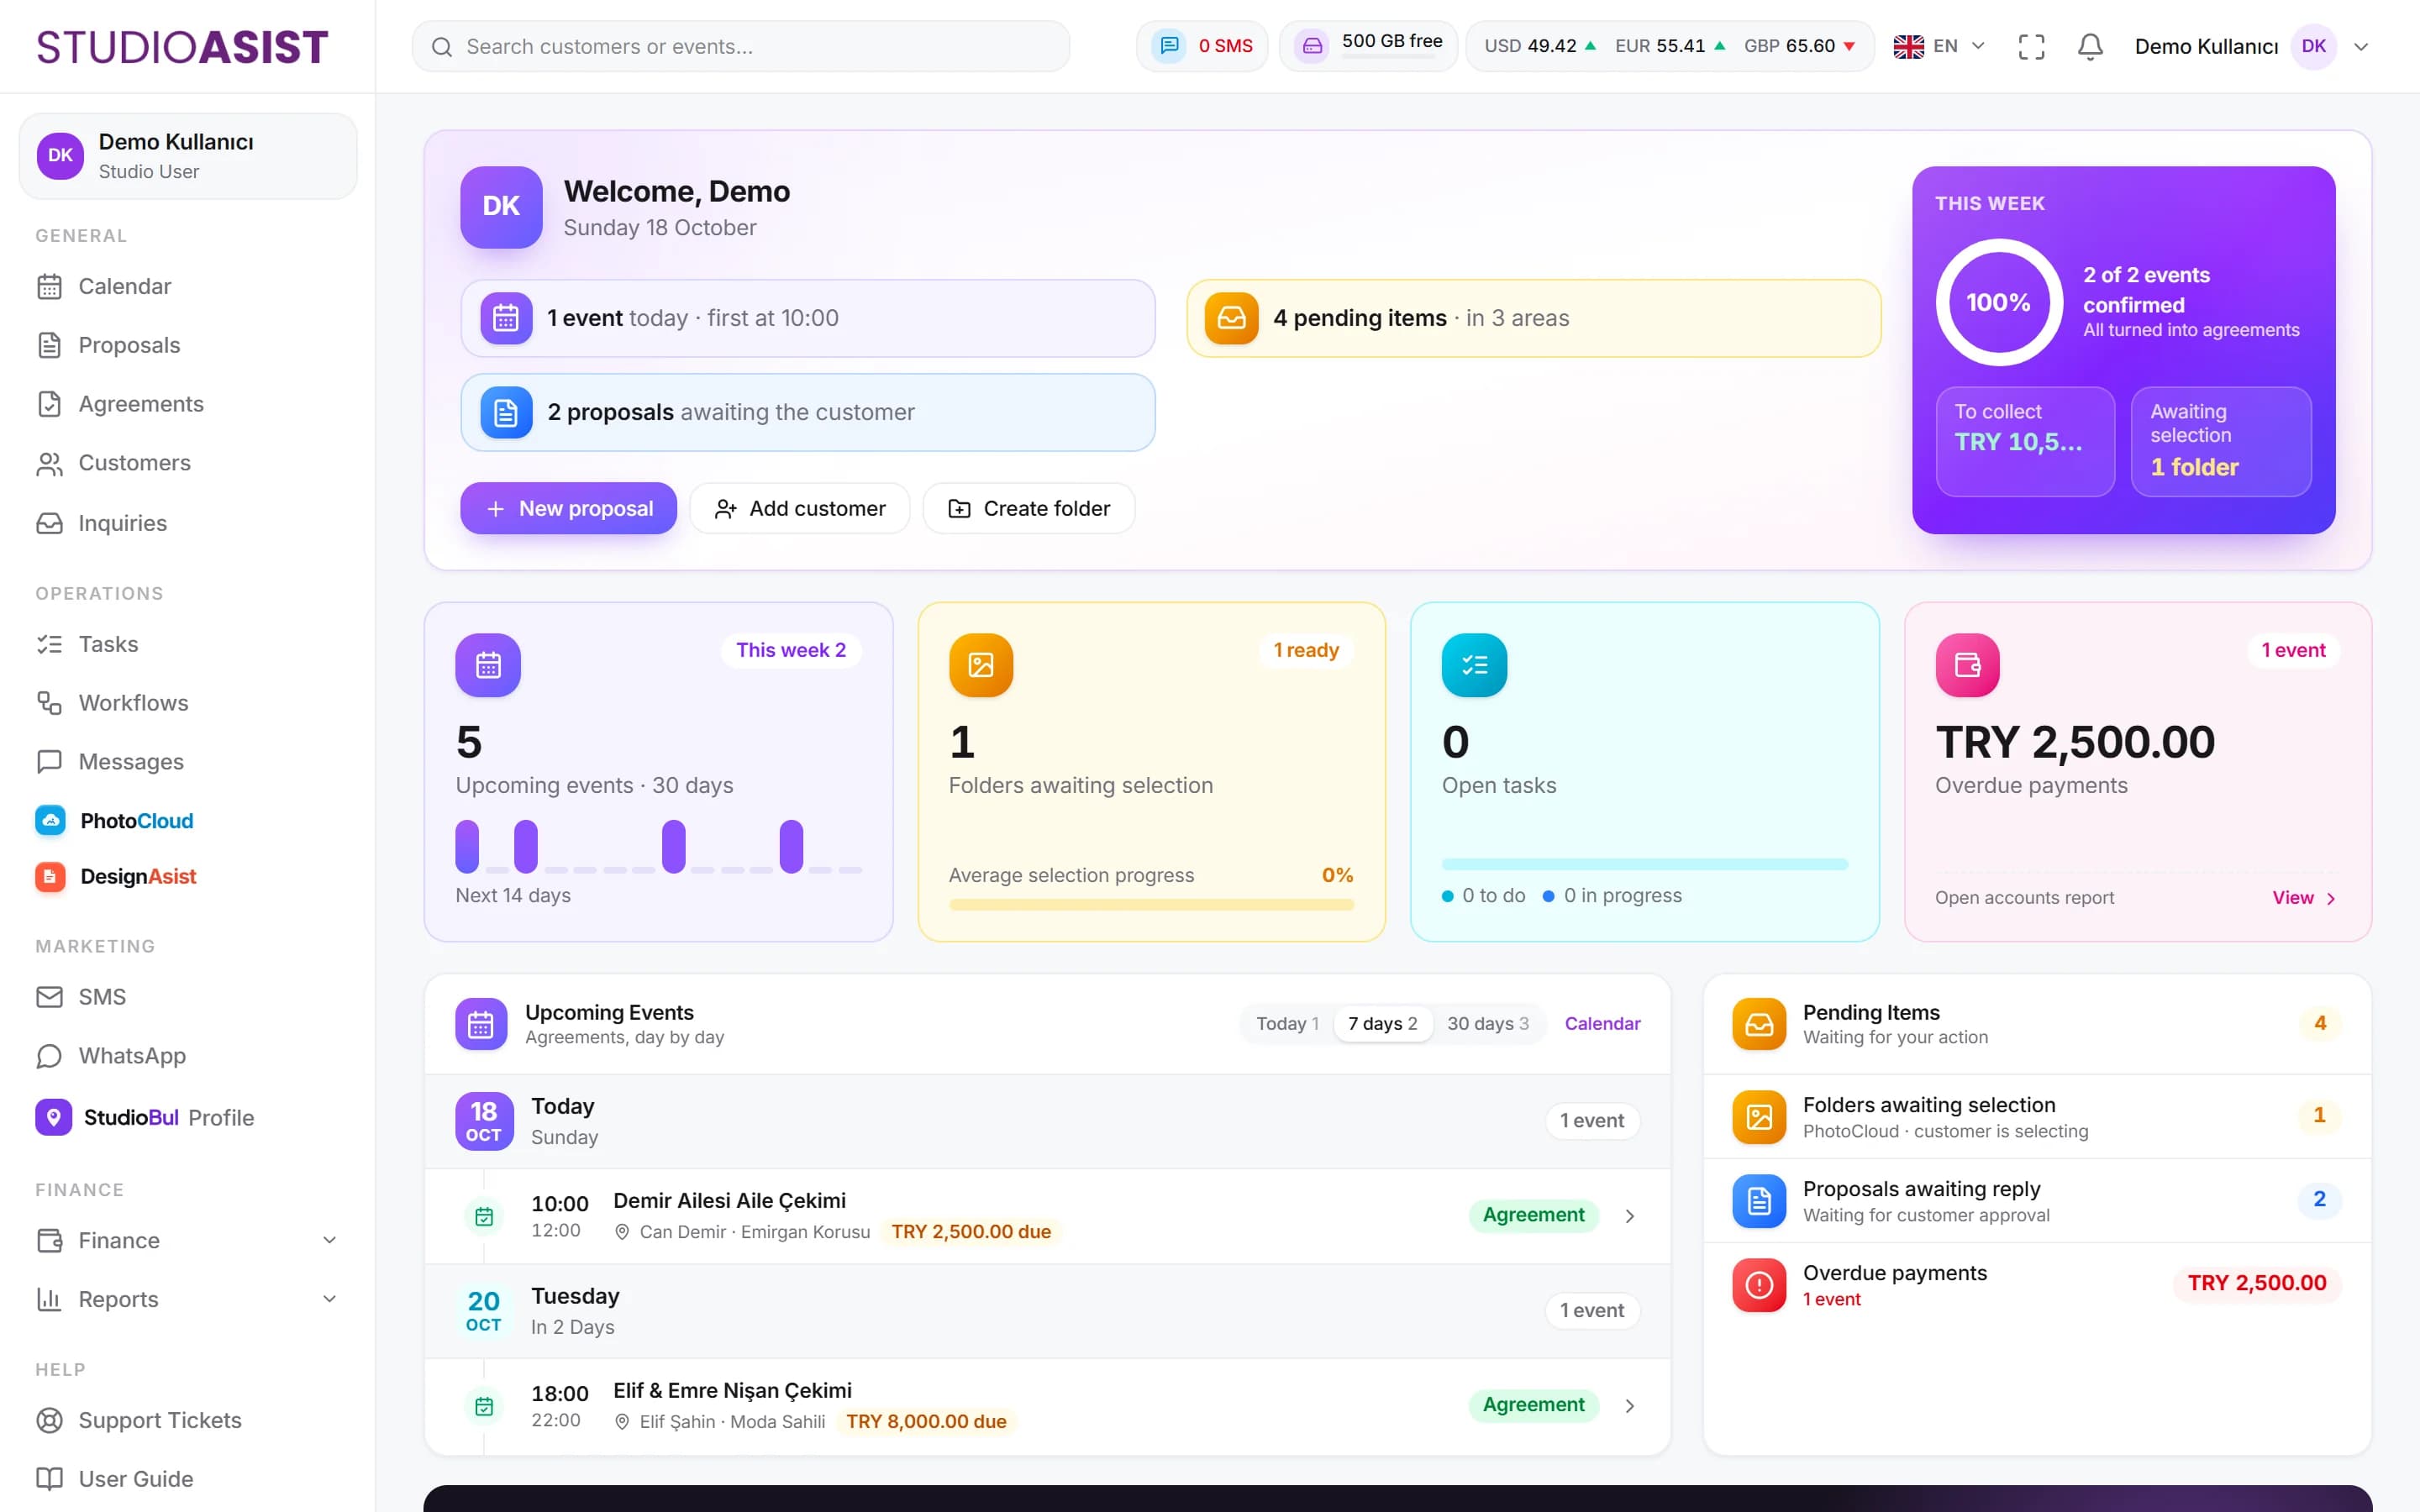
Task: Open Elif & Emre Nişan Çekimi chevron
Action: click(x=1630, y=1406)
